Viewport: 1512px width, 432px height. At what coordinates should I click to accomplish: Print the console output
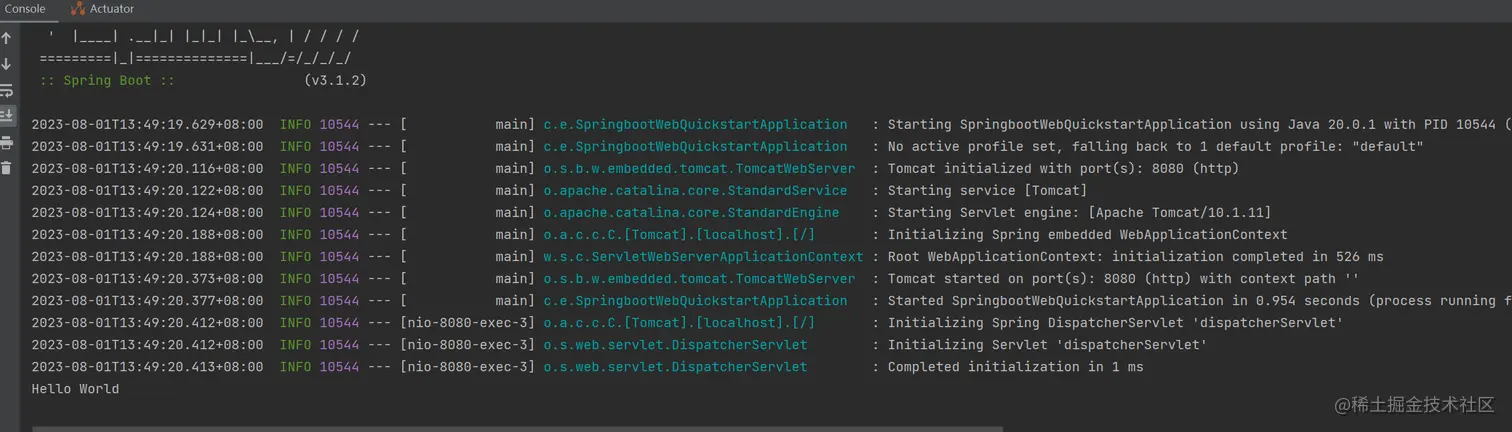tap(7, 142)
